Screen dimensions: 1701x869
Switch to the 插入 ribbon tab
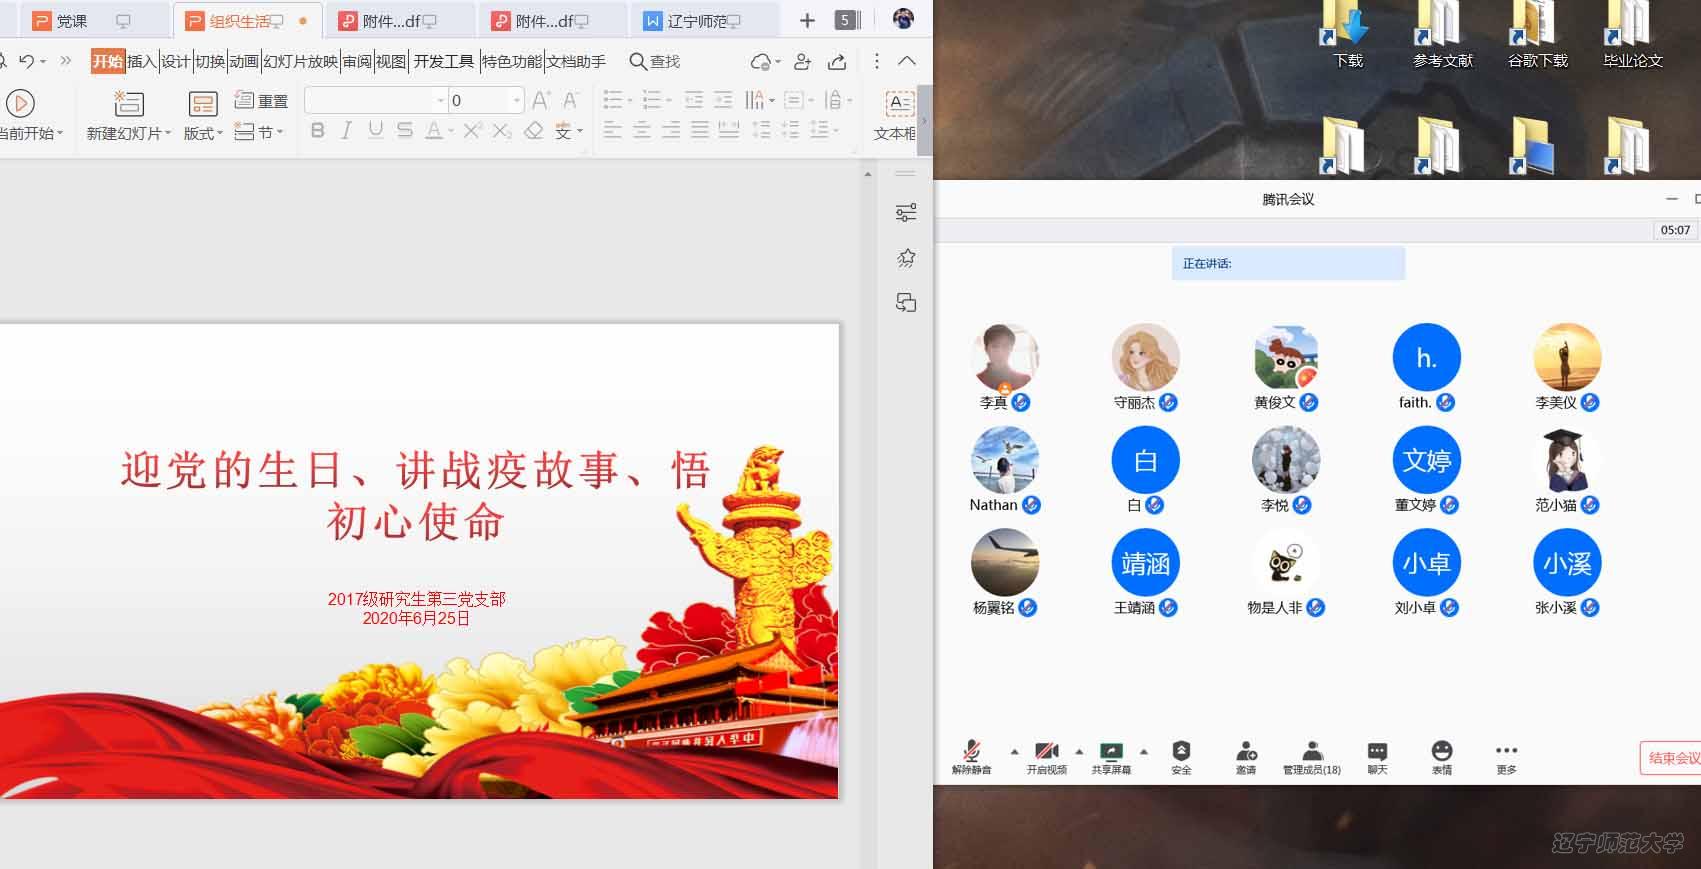click(x=141, y=61)
